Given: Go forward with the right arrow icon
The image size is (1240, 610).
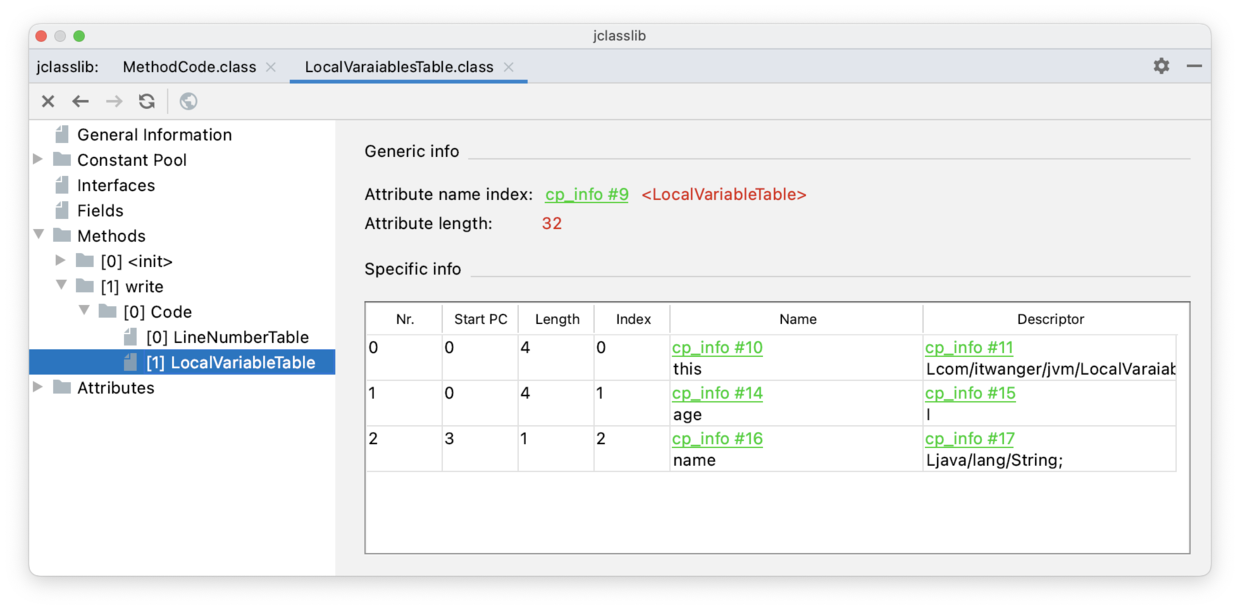Looking at the screenshot, I should (x=114, y=101).
